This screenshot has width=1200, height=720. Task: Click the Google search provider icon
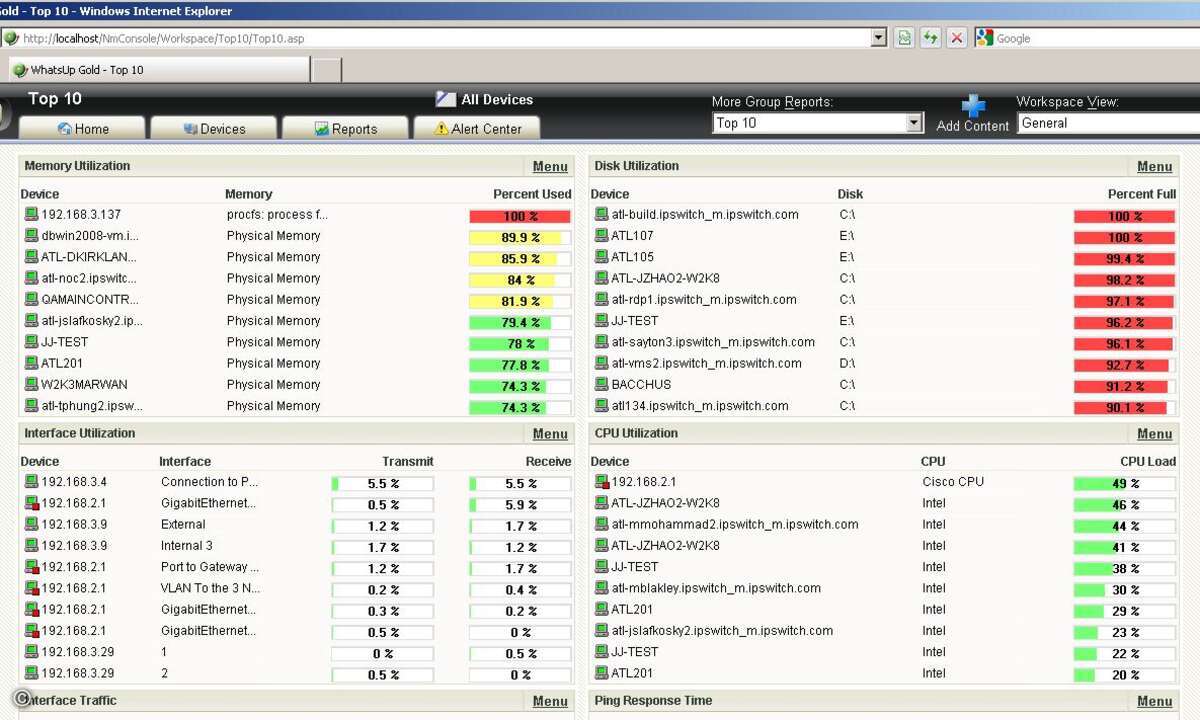[985, 38]
